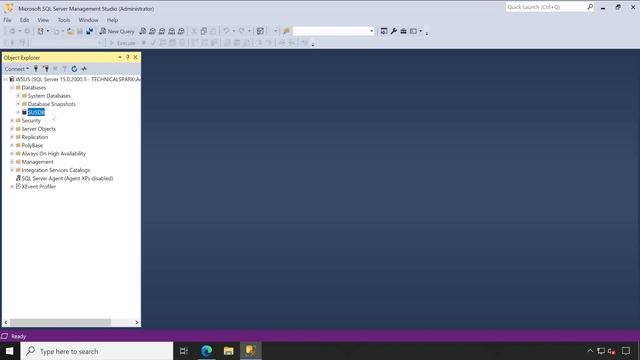Expand the XEvent Profiler node
The image size is (640, 360).
tap(12, 187)
